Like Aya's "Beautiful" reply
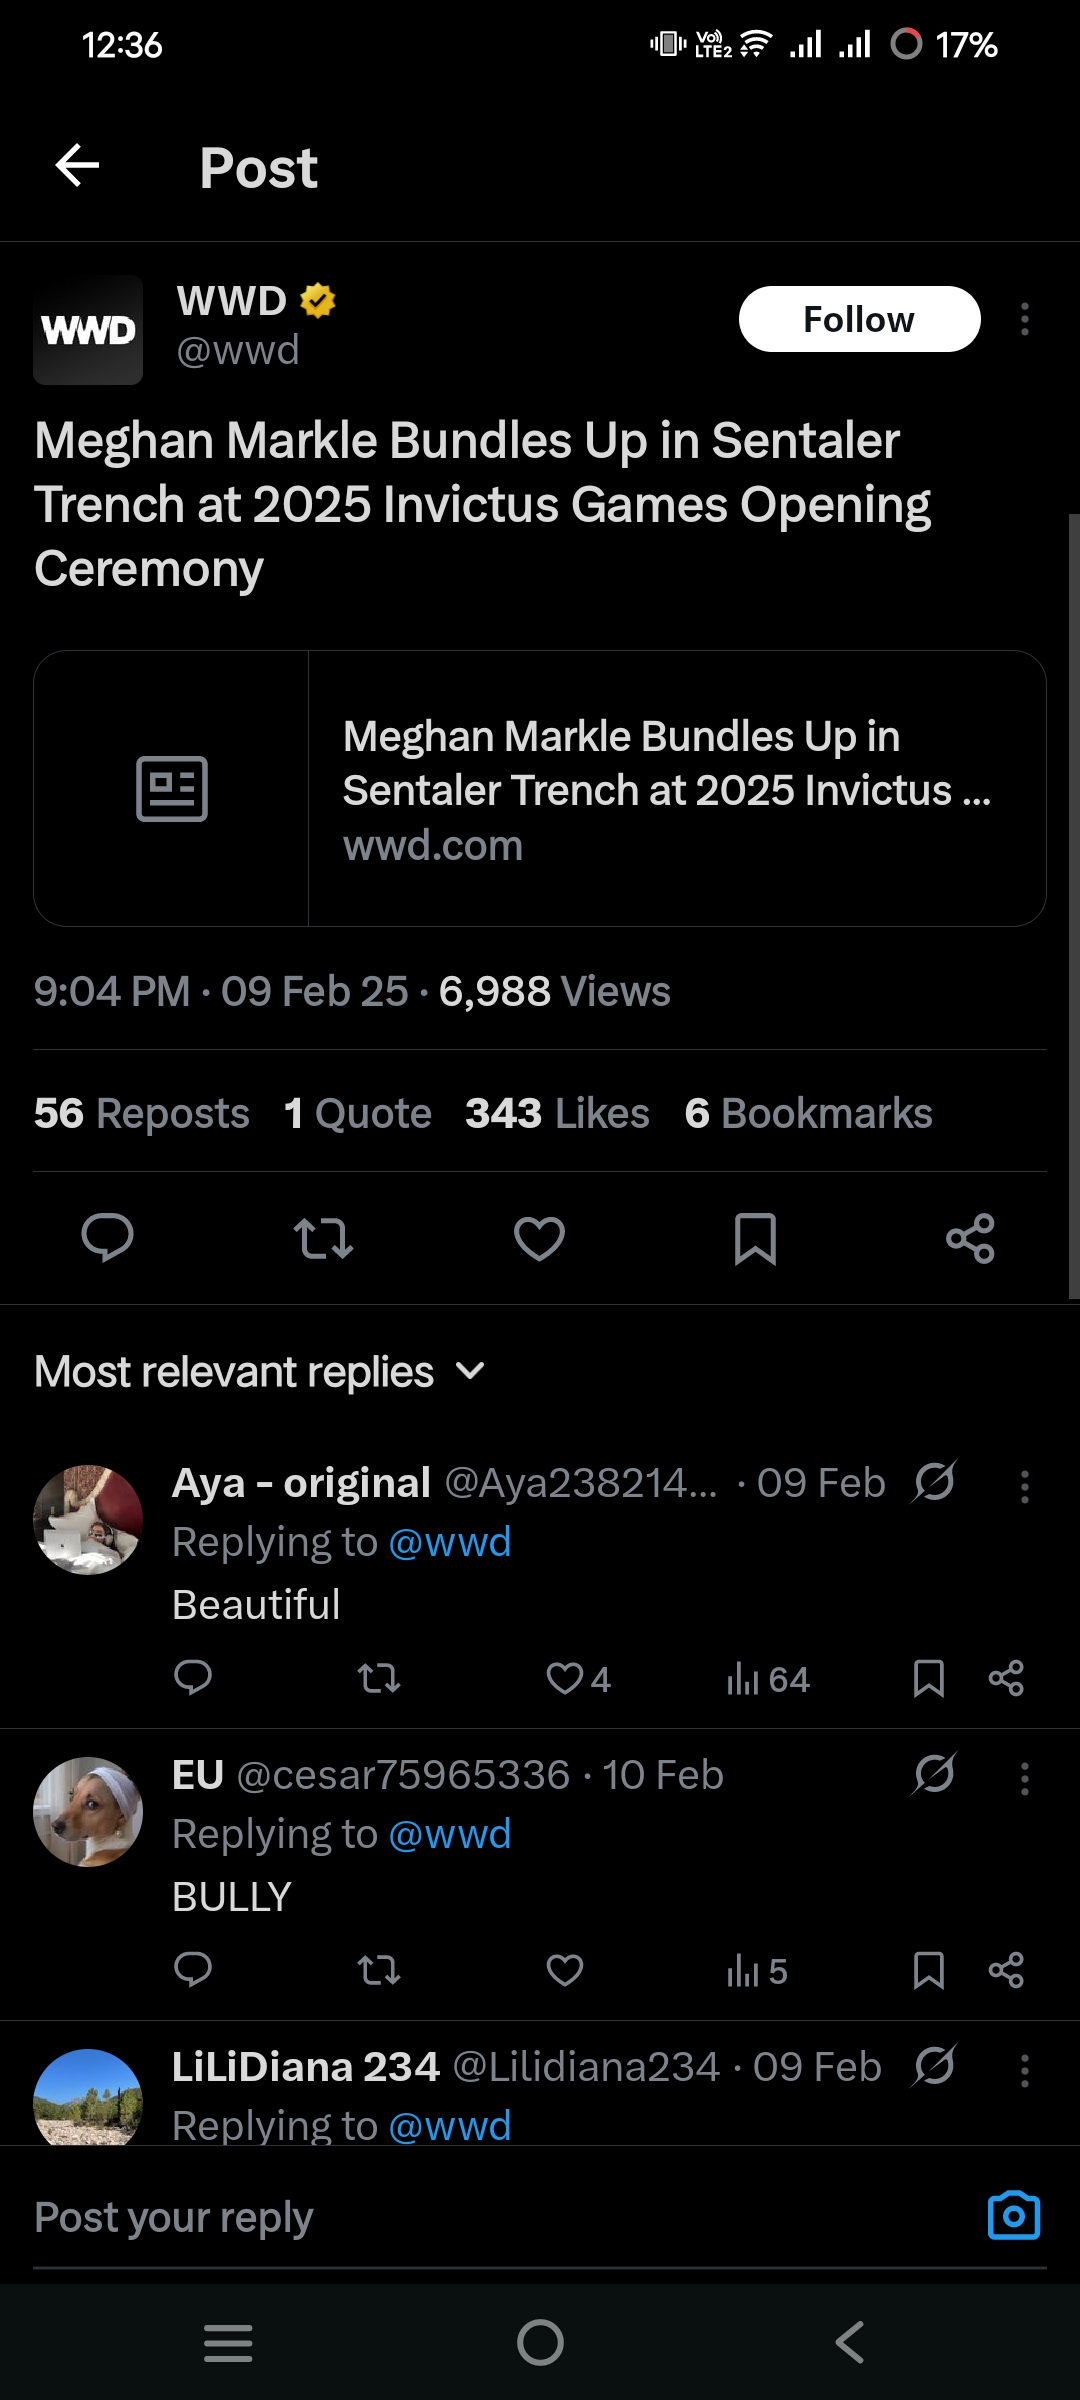Screen dimensions: 1080x2400 (x=565, y=1678)
